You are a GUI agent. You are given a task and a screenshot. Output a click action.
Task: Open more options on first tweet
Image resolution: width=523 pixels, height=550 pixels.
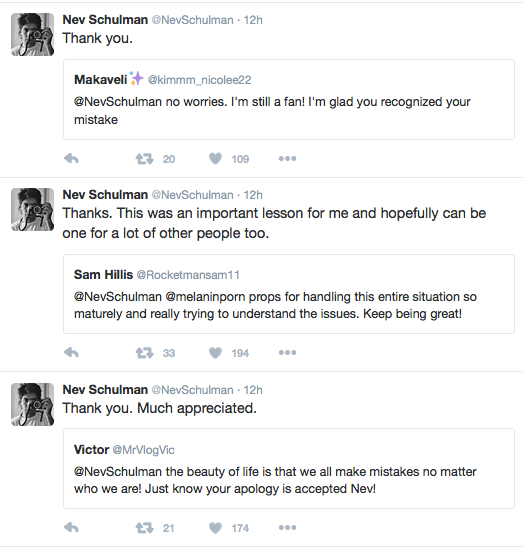pyautogui.click(x=287, y=159)
